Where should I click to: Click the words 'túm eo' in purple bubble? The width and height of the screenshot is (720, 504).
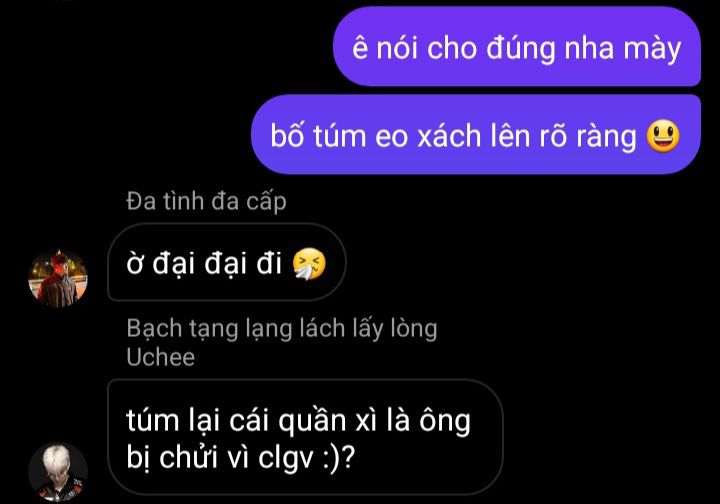(x=361, y=136)
